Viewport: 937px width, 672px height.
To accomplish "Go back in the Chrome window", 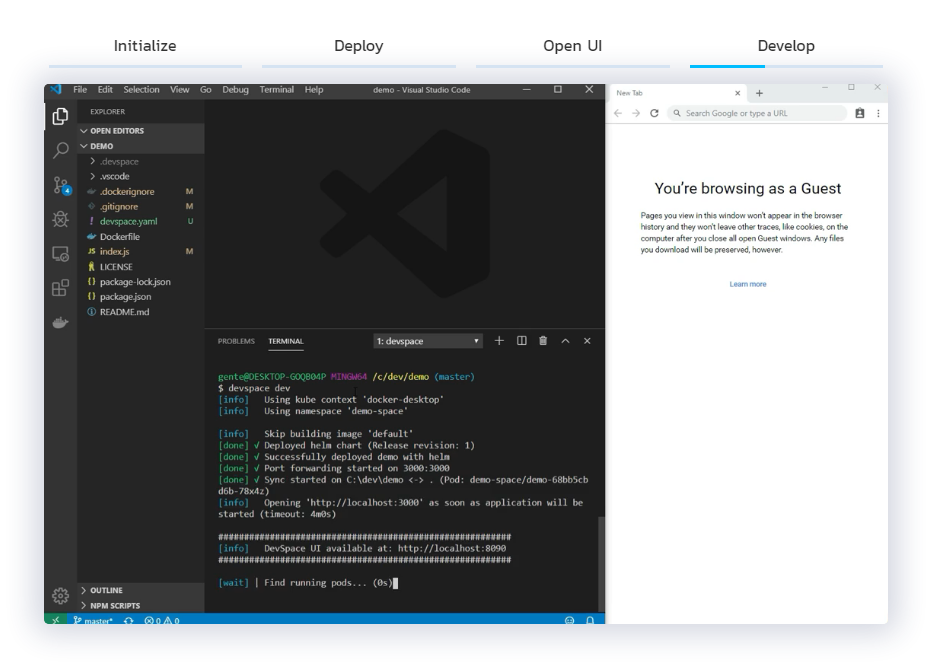I will (x=618, y=113).
